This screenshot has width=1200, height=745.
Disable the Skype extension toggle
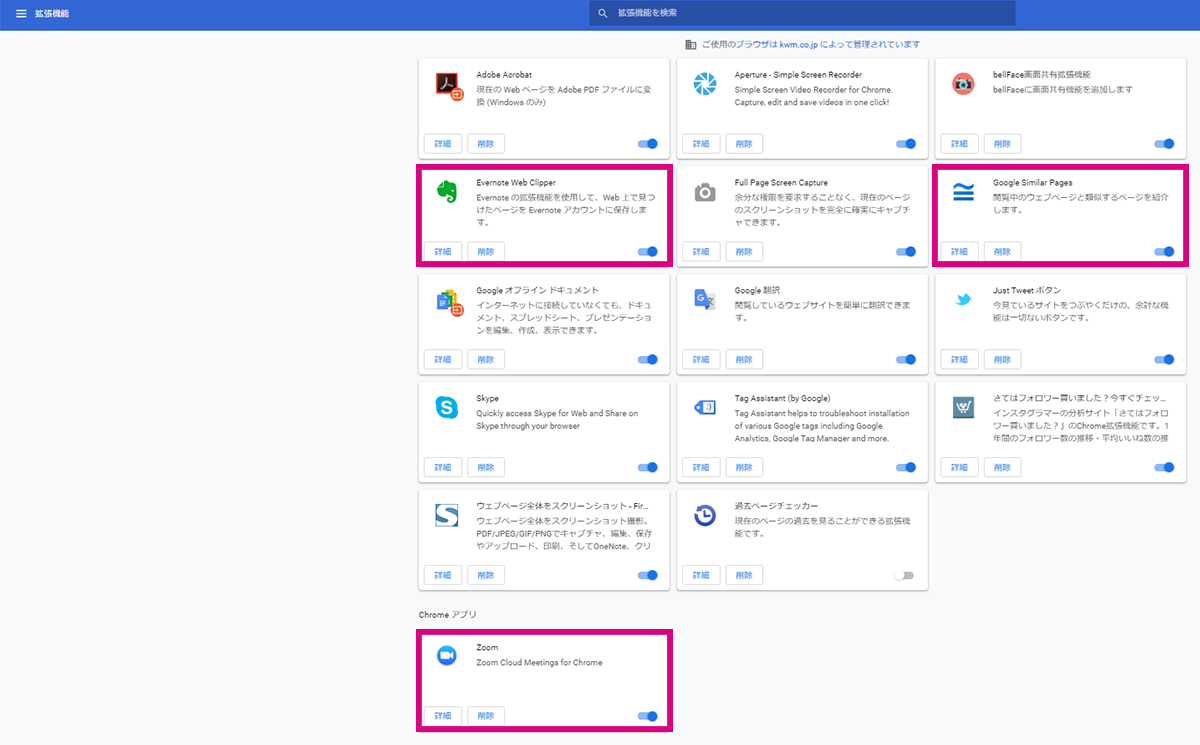[648, 467]
